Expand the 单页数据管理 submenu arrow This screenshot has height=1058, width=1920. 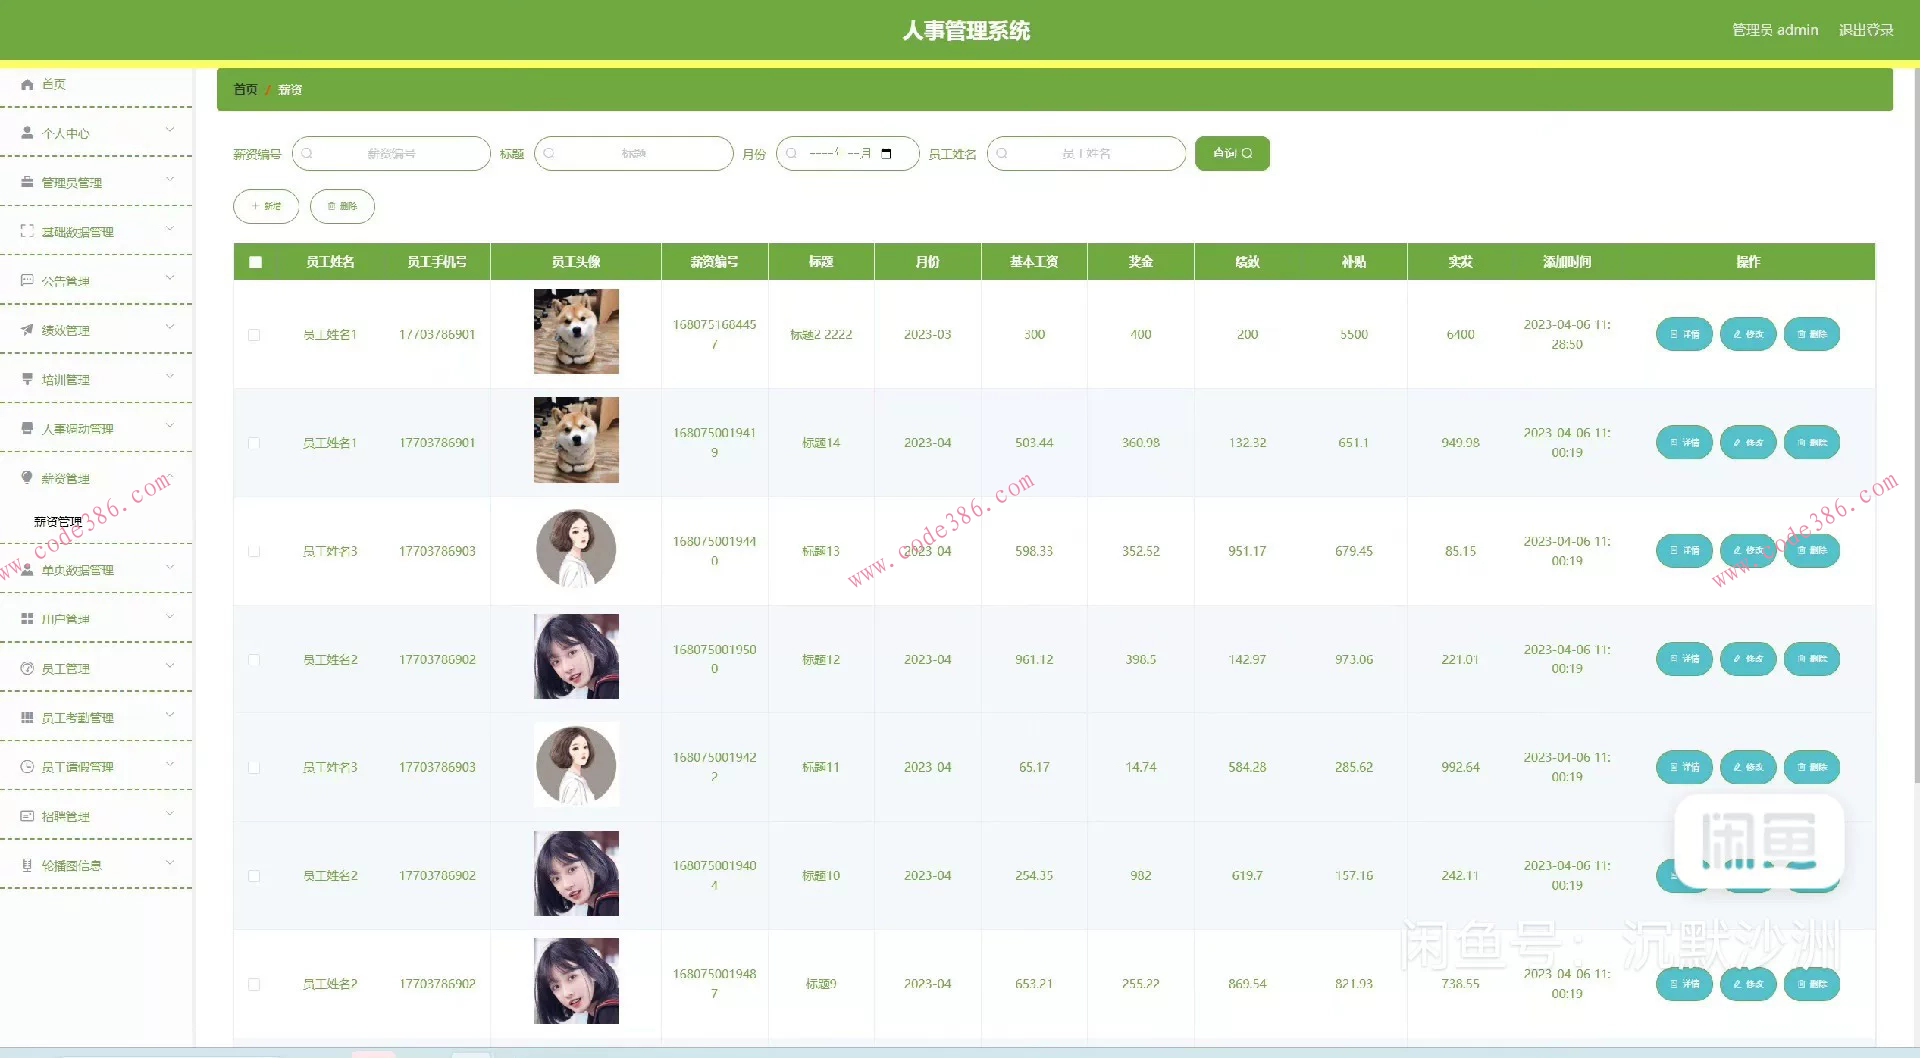170,567
